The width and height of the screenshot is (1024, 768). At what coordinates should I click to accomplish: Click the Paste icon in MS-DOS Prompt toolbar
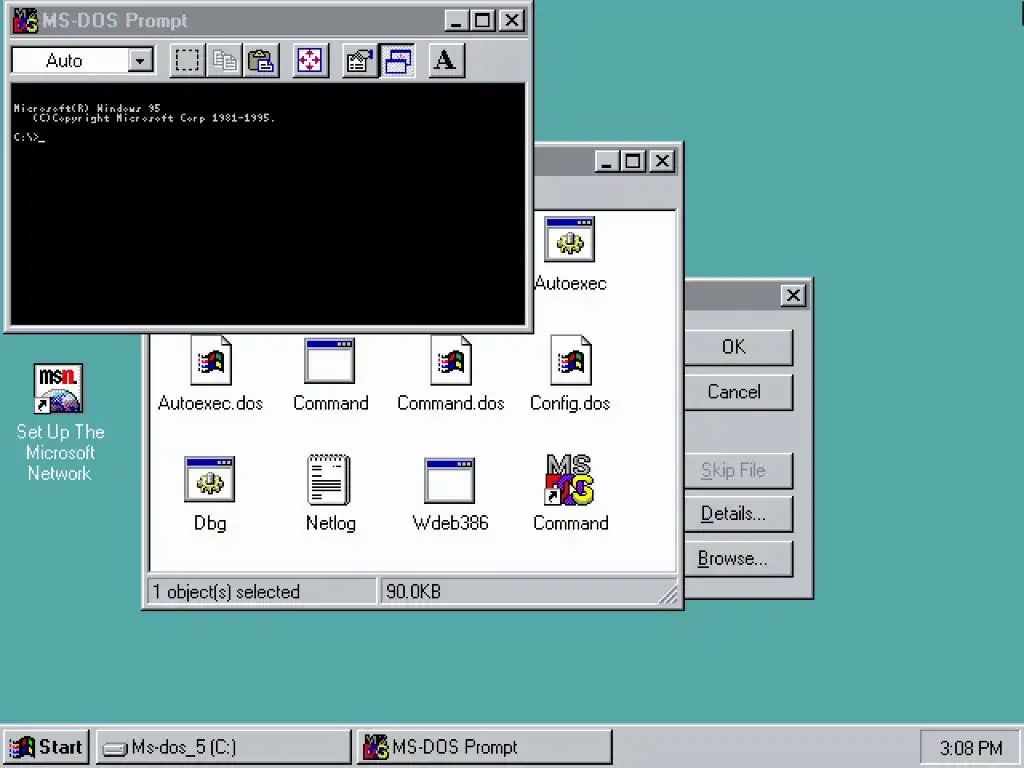pyautogui.click(x=261, y=61)
